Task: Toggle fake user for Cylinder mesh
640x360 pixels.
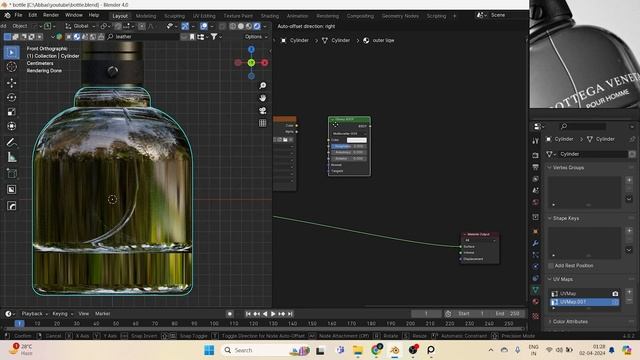Action: pos(632,154)
